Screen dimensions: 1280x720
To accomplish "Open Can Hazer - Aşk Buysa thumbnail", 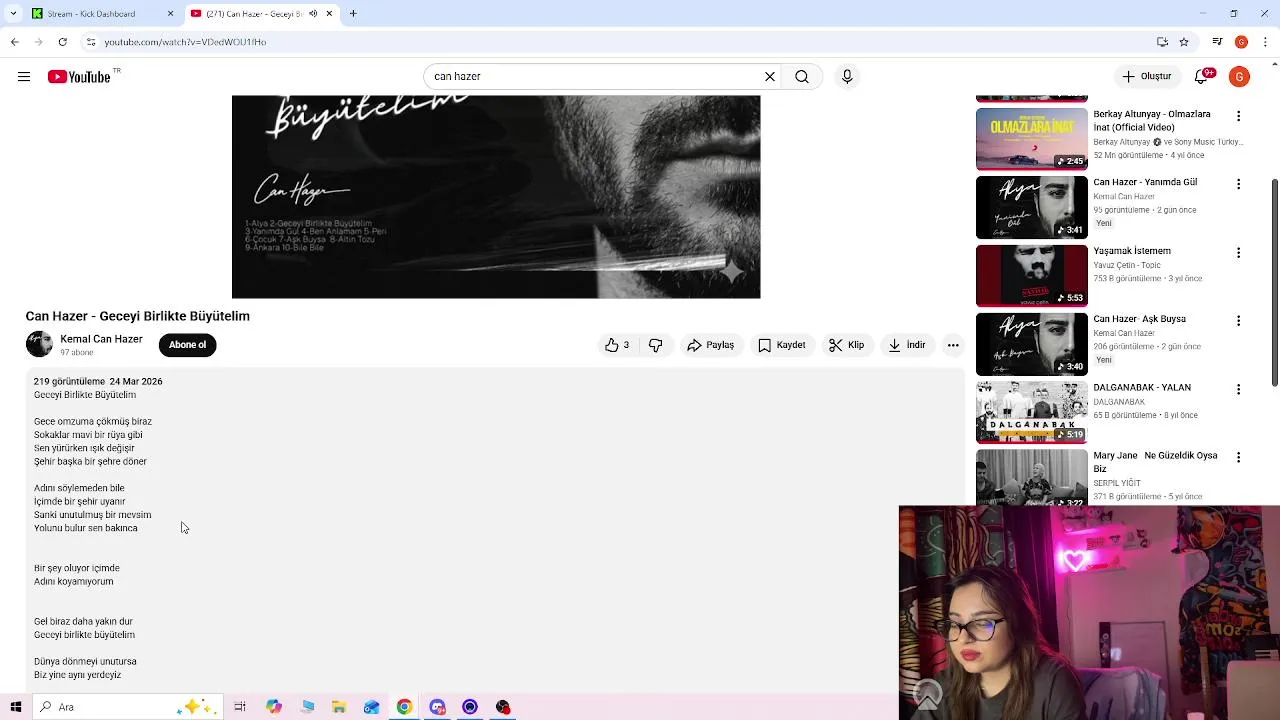I will tap(1031, 344).
